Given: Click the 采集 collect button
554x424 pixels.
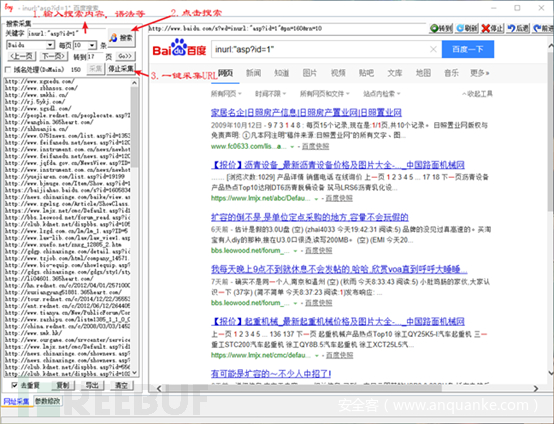Looking at the screenshot, I should point(95,69).
